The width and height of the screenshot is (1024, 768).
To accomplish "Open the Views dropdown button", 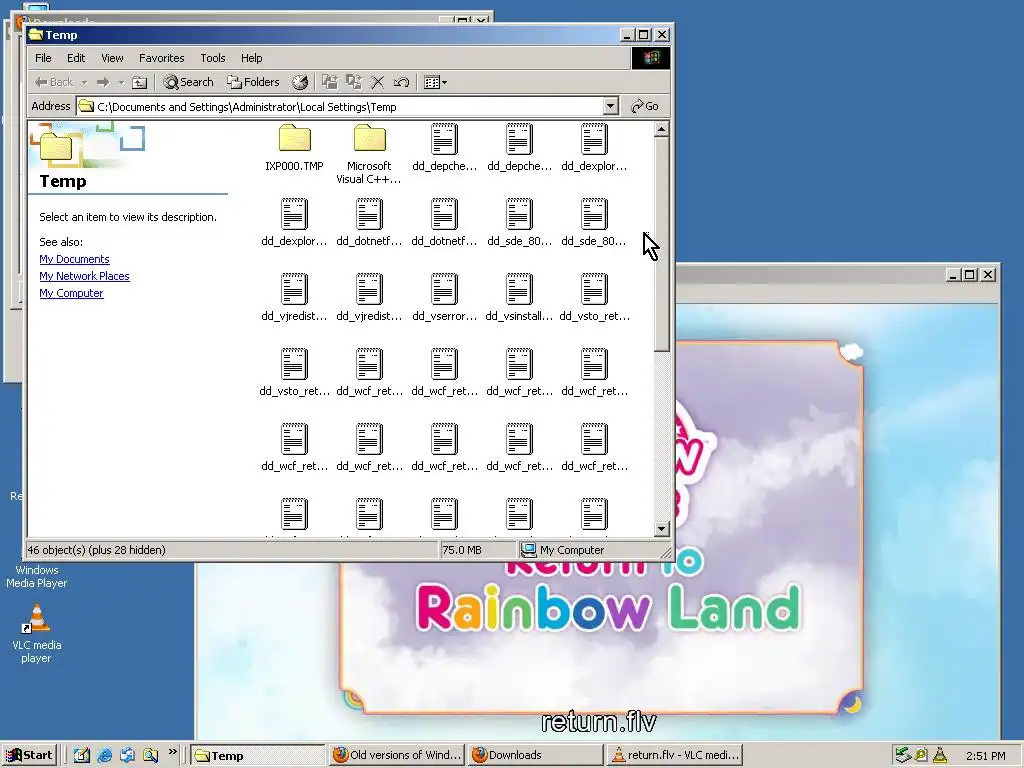I will (436, 82).
